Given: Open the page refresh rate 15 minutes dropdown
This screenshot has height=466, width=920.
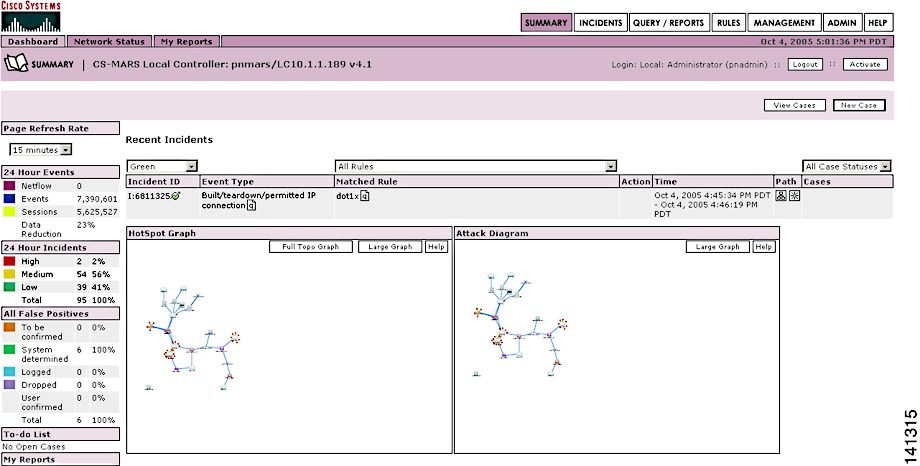Looking at the screenshot, I should [x=40, y=150].
